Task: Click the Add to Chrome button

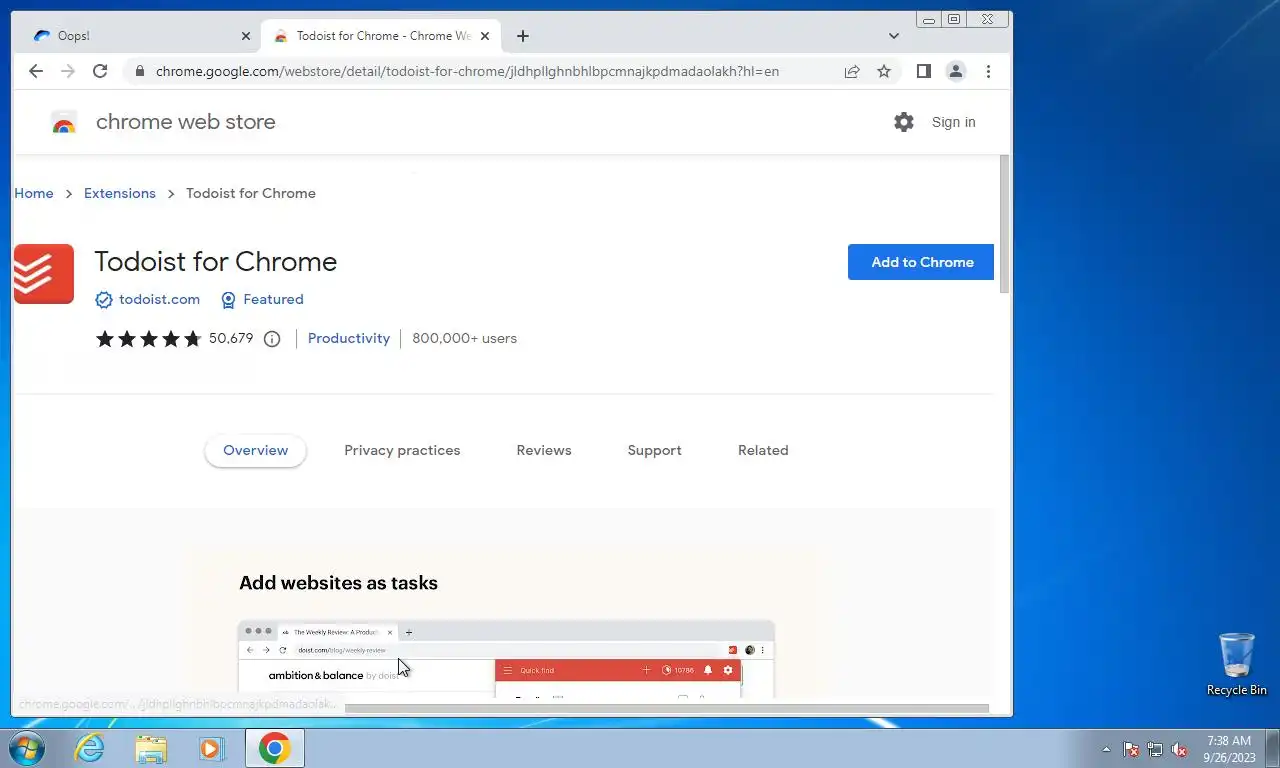Action: click(921, 262)
